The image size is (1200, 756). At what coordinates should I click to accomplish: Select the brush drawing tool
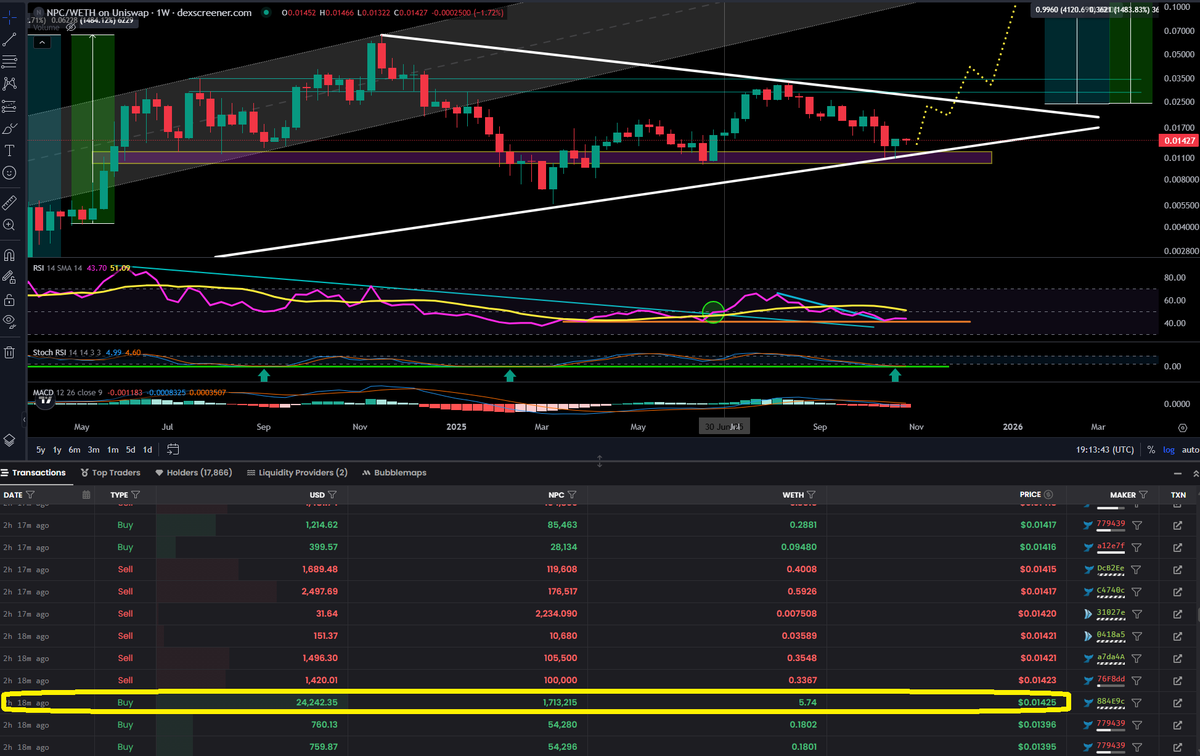click(9, 126)
